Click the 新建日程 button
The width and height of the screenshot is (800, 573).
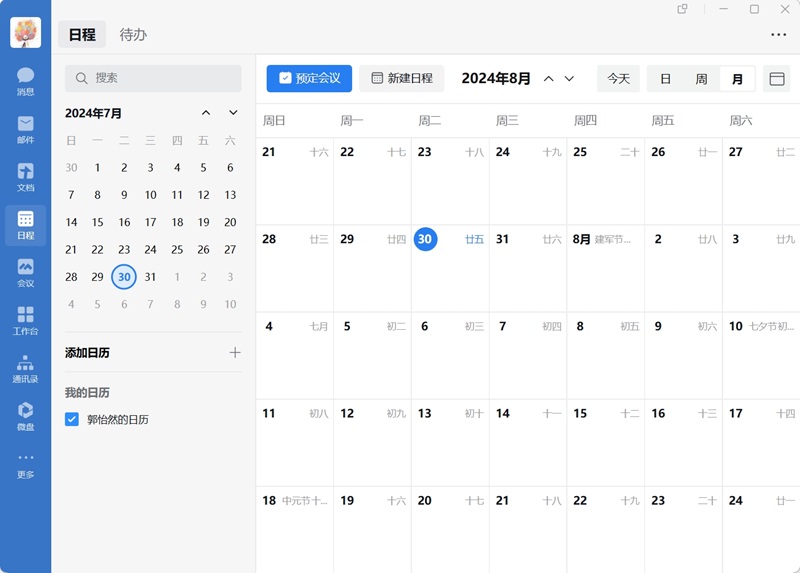[x=401, y=78]
